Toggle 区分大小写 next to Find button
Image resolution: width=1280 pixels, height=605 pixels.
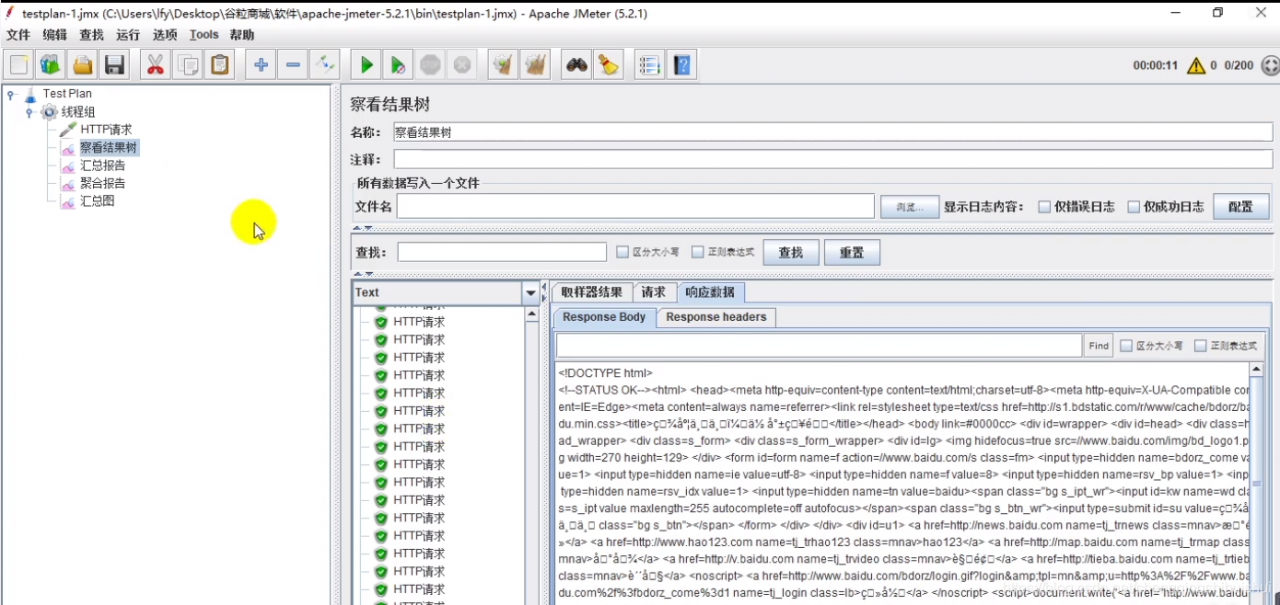pyautogui.click(x=1126, y=346)
